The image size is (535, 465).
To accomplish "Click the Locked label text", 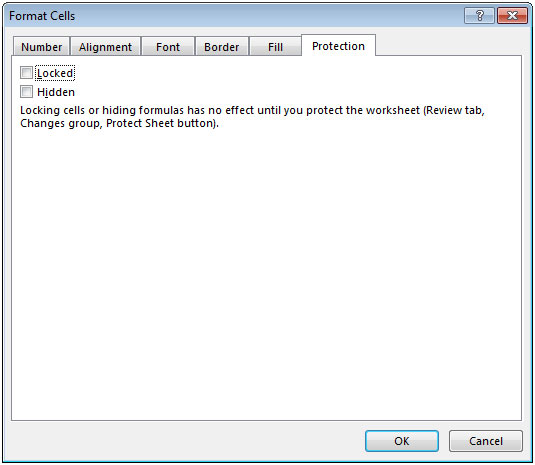I will pos(55,73).
